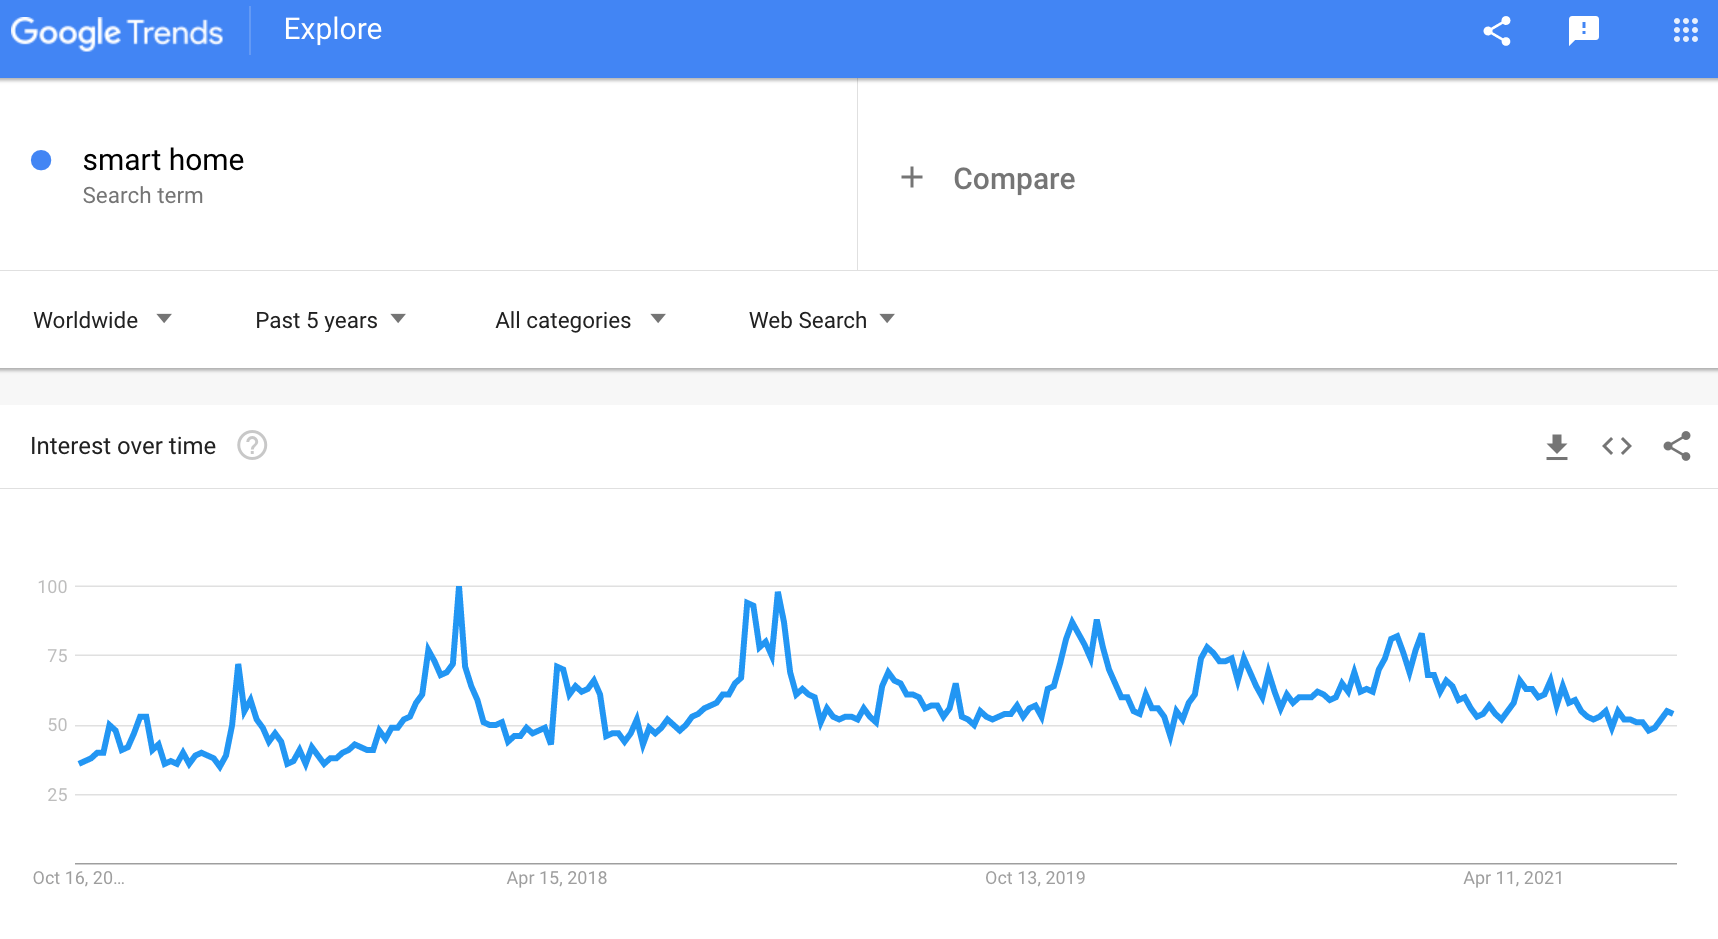
Task: Open the Google apps grid
Action: [x=1685, y=31]
